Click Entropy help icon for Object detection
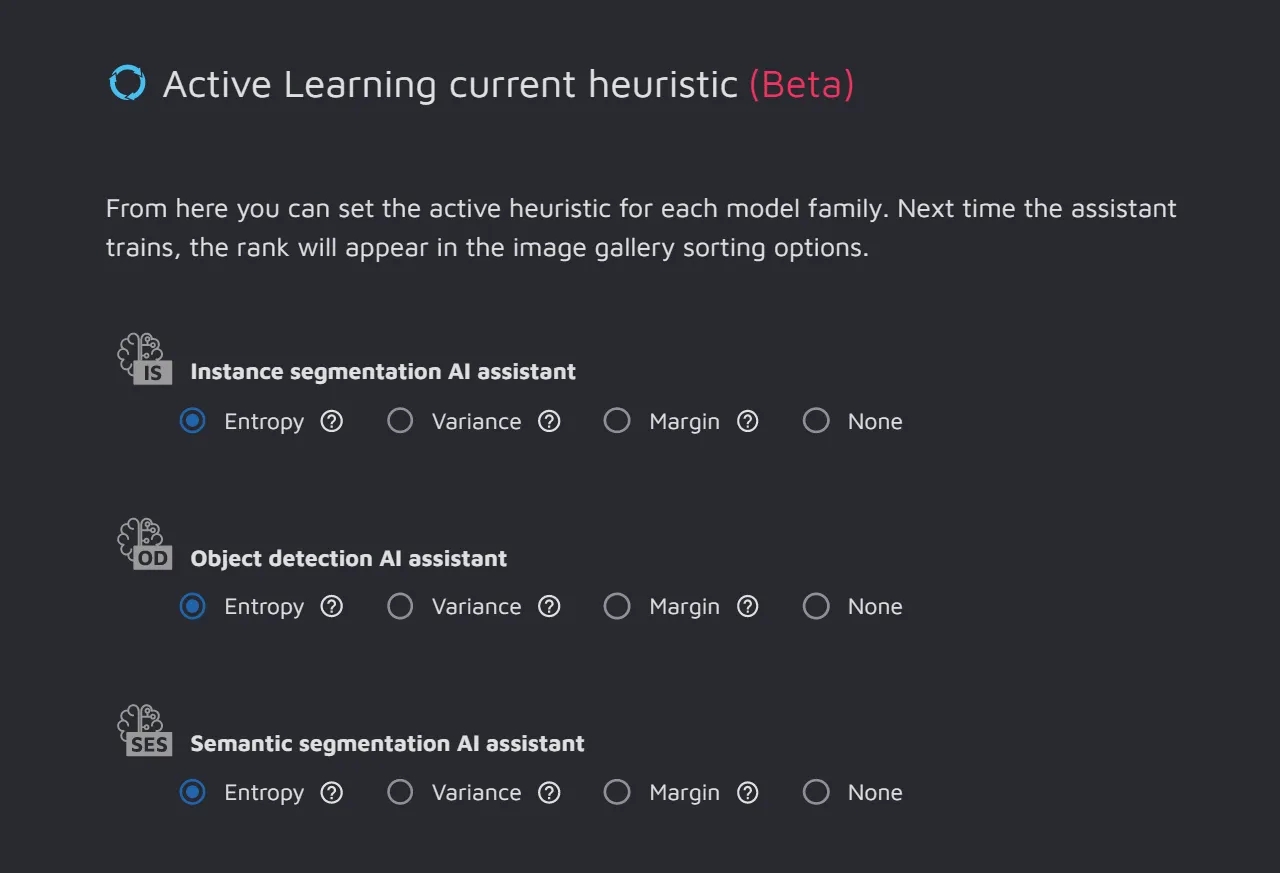This screenshot has height=873, width=1280. tap(332, 606)
